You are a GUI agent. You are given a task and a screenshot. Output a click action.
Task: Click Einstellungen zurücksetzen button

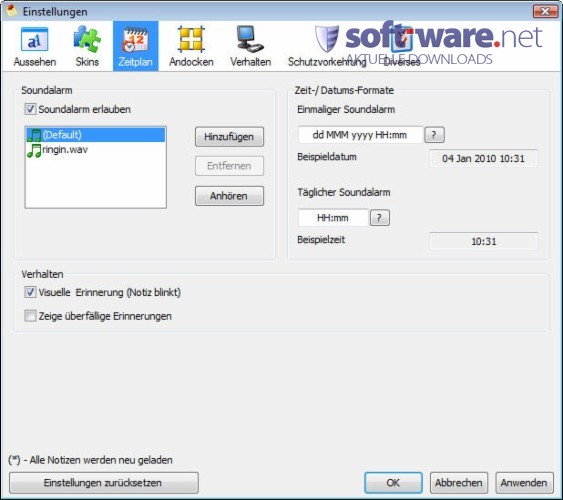103,483
